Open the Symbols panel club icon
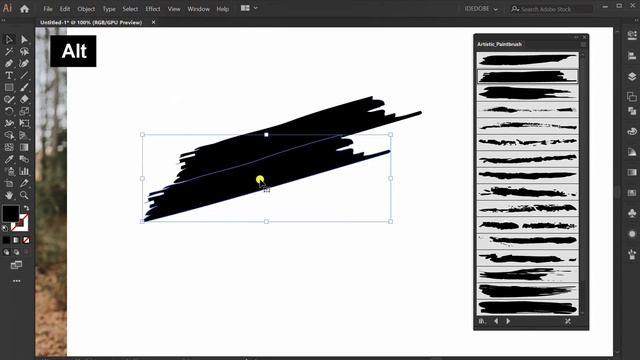Screen dimensions: 640x360 [x=632, y=213]
